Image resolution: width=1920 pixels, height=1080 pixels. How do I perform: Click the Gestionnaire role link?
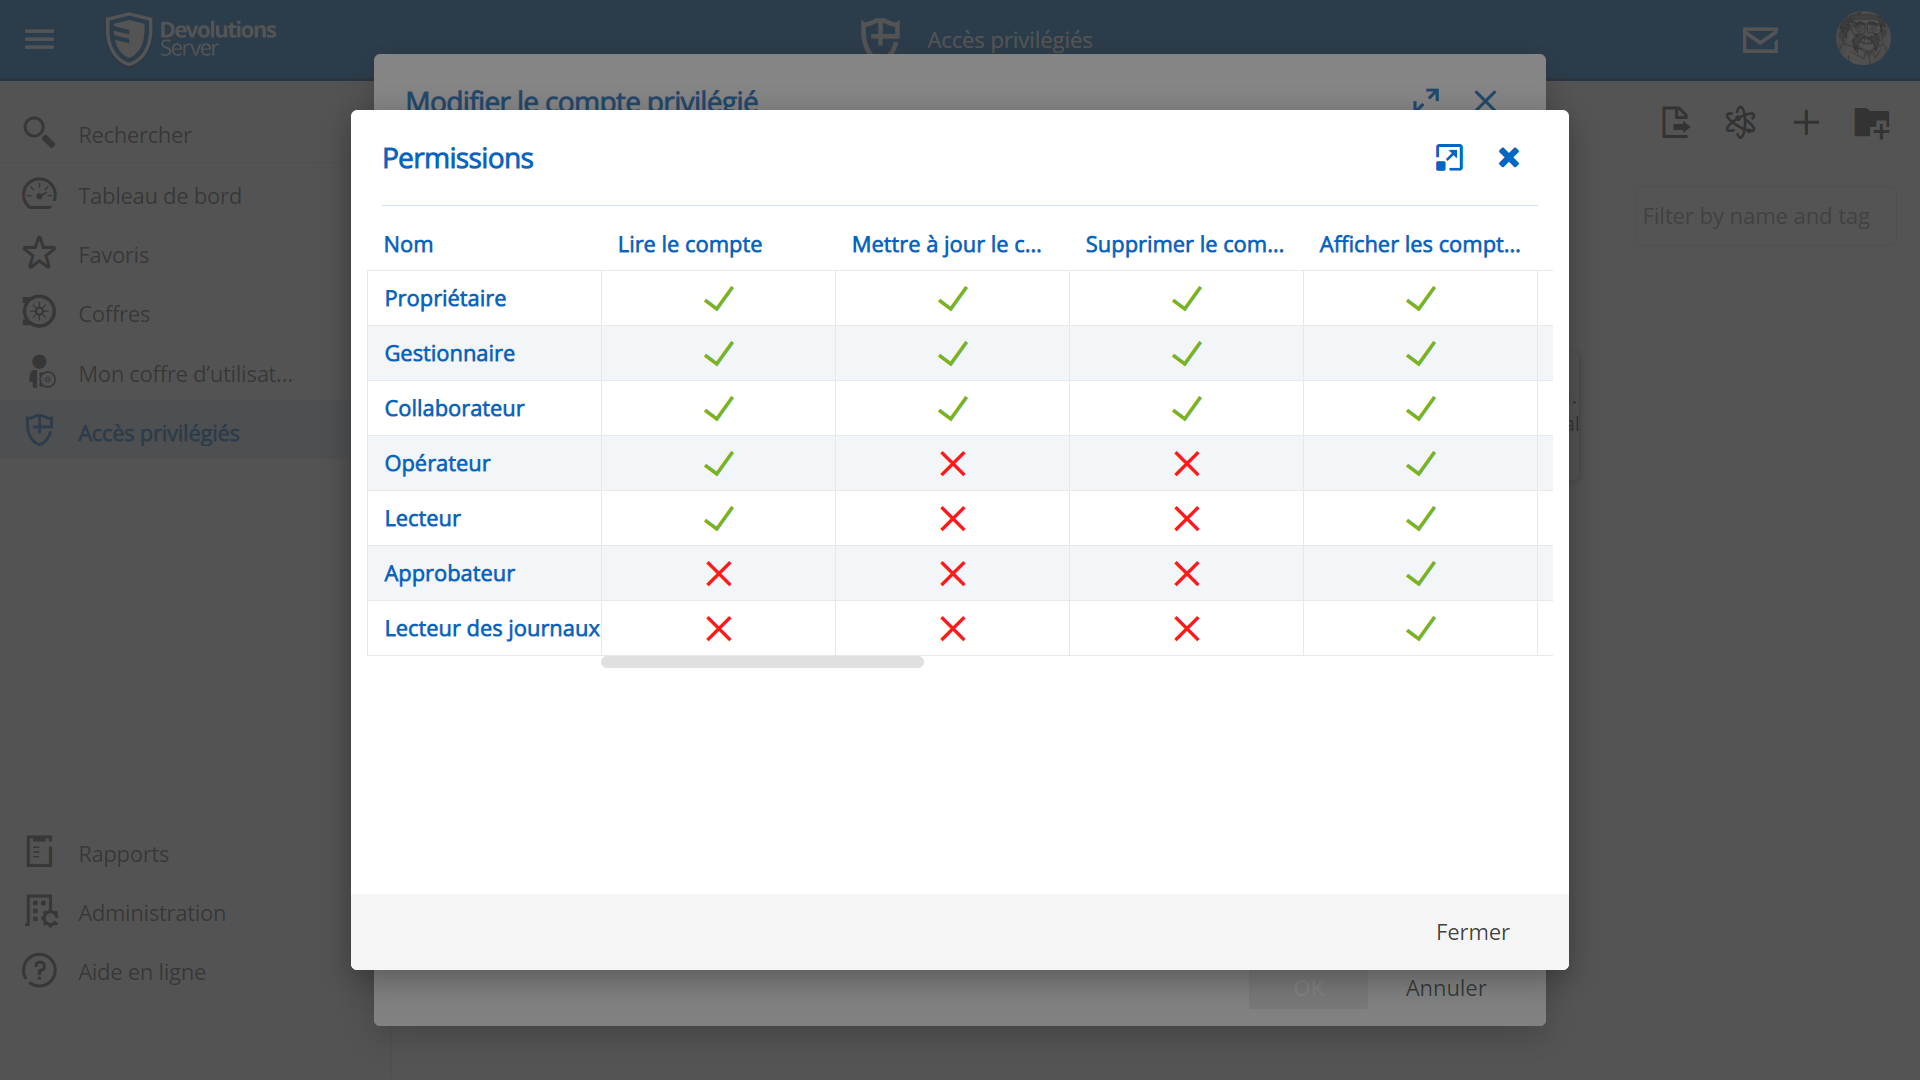[x=450, y=354]
